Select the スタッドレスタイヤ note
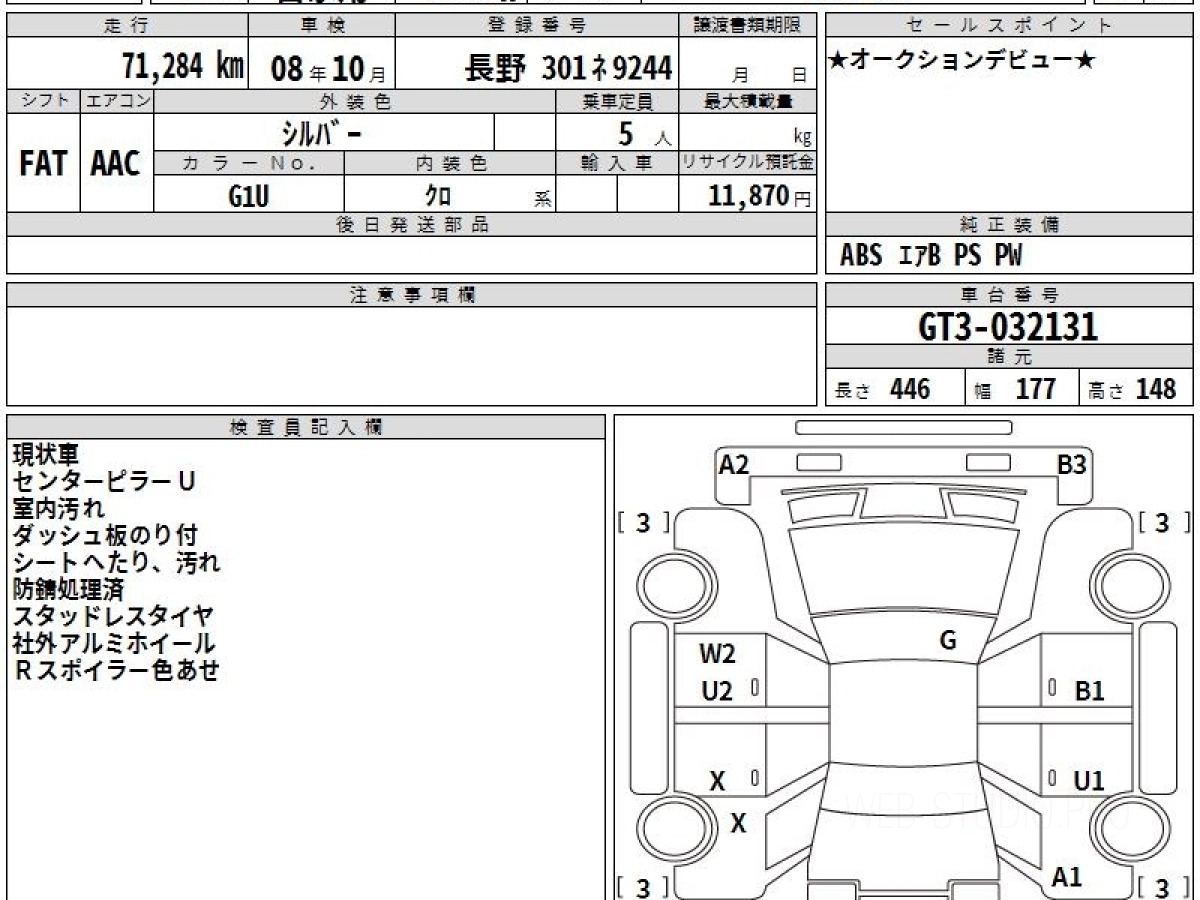 113,616
